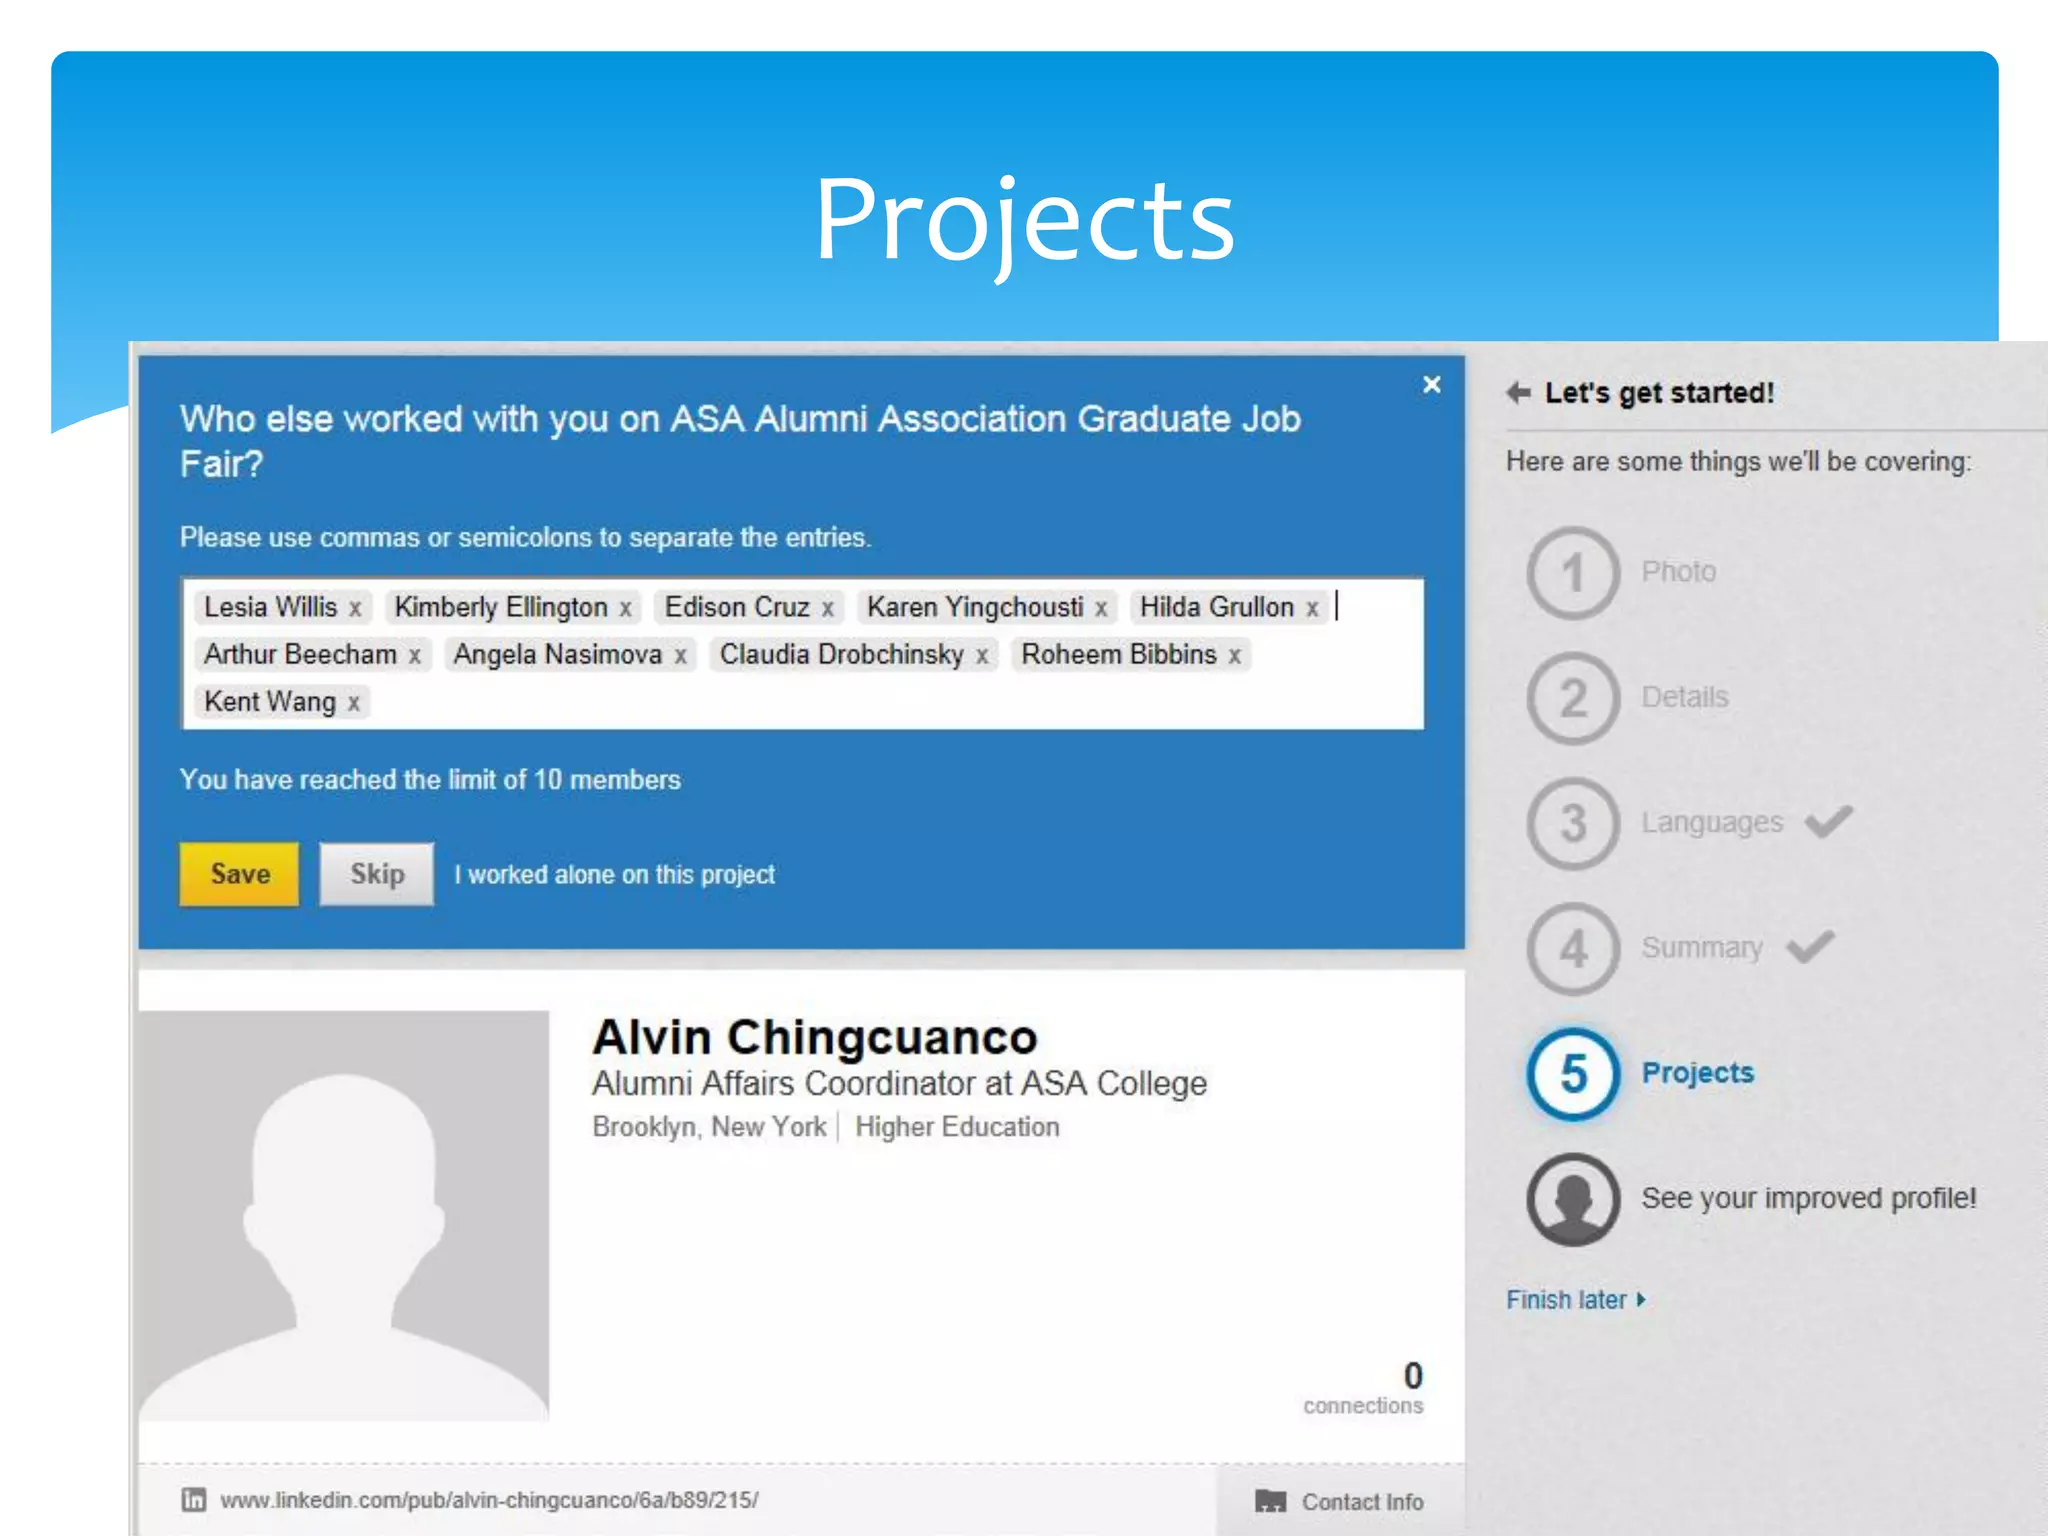This screenshot has height=1536, width=2048.
Task: Delete Kent Wang from project members
Action: 353,703
